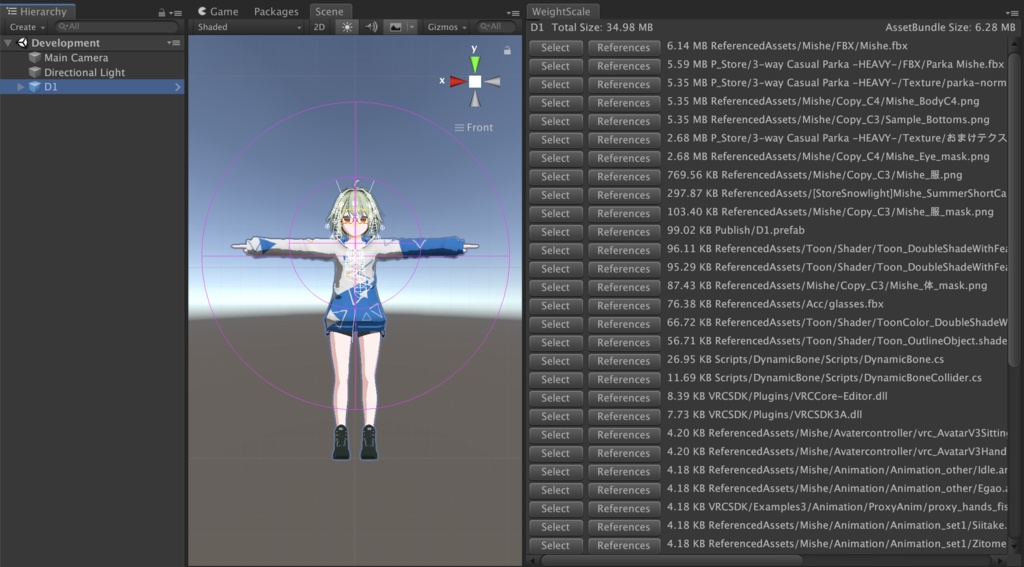Viewport: 1024px width, 567px height.
Task: Click the avatar model in Scene view
Action: pyautogui.click(x=355, y=320)
